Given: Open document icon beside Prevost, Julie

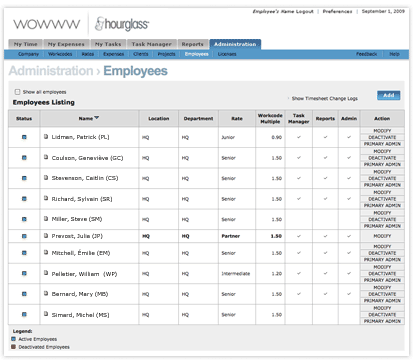Looking at the screenshot, I should coord(46,235).
